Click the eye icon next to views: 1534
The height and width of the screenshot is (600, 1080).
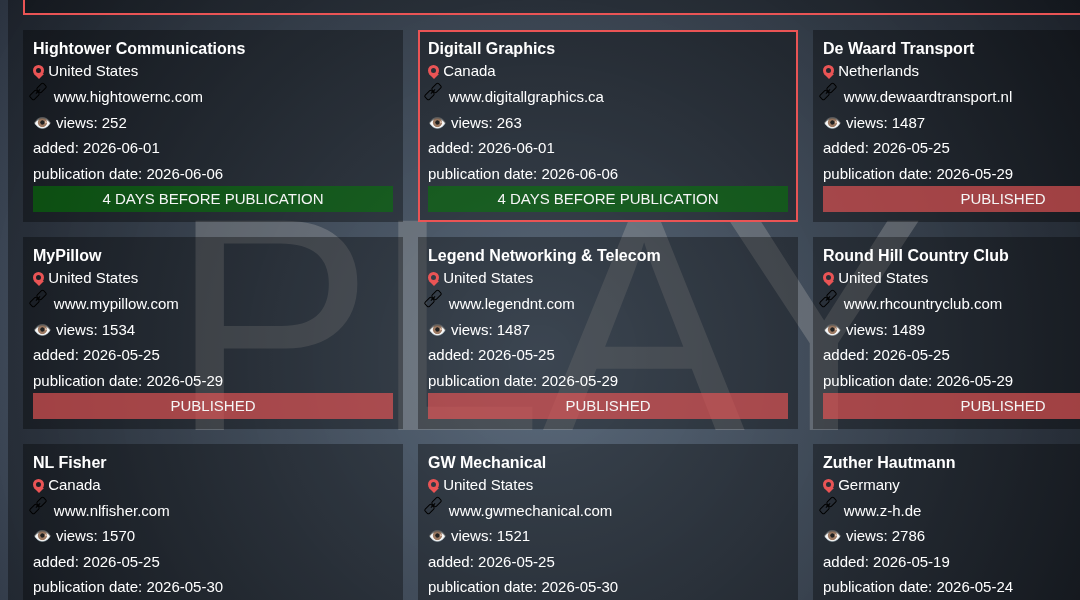point(42,331)
